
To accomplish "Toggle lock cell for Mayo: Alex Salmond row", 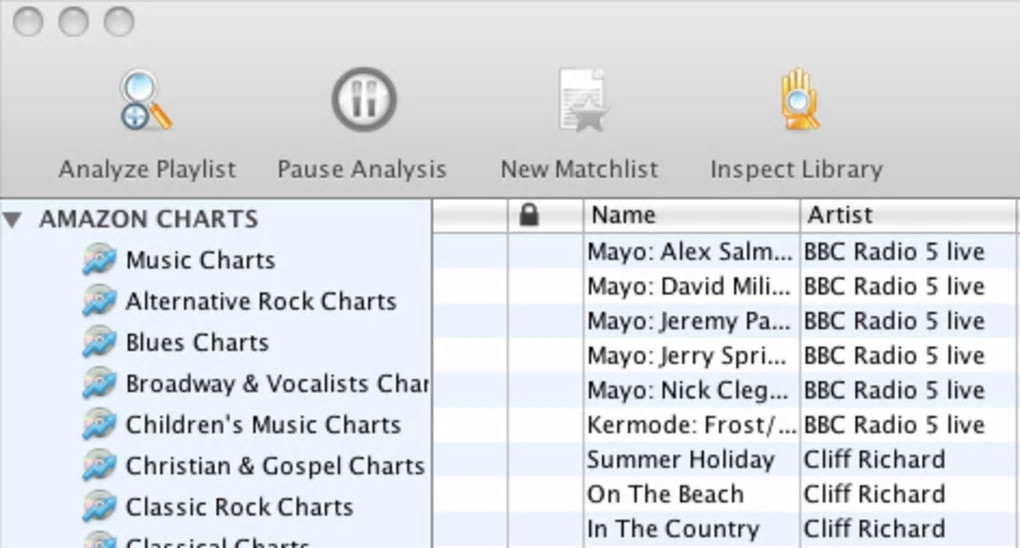I will tap(545, 251).
